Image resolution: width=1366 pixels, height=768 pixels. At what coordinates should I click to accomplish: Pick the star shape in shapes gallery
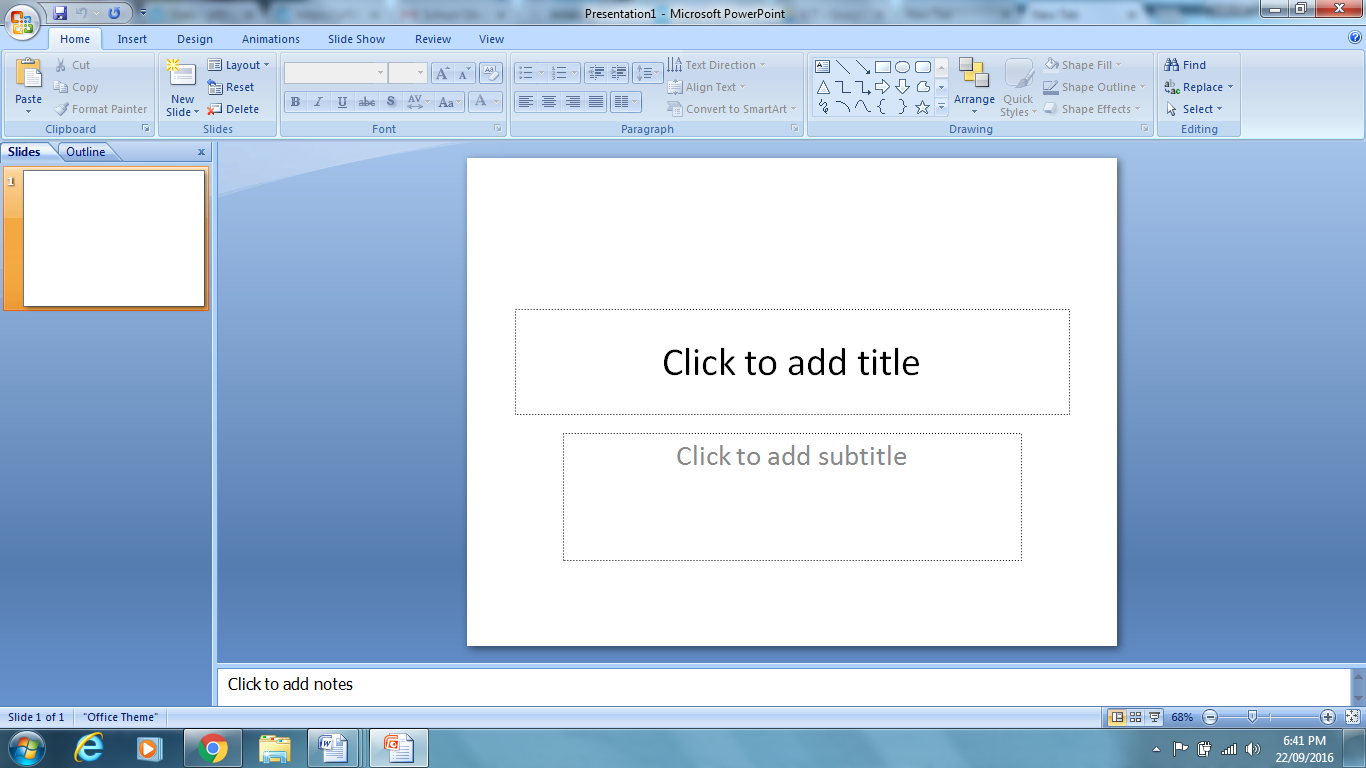coord(922,107)
